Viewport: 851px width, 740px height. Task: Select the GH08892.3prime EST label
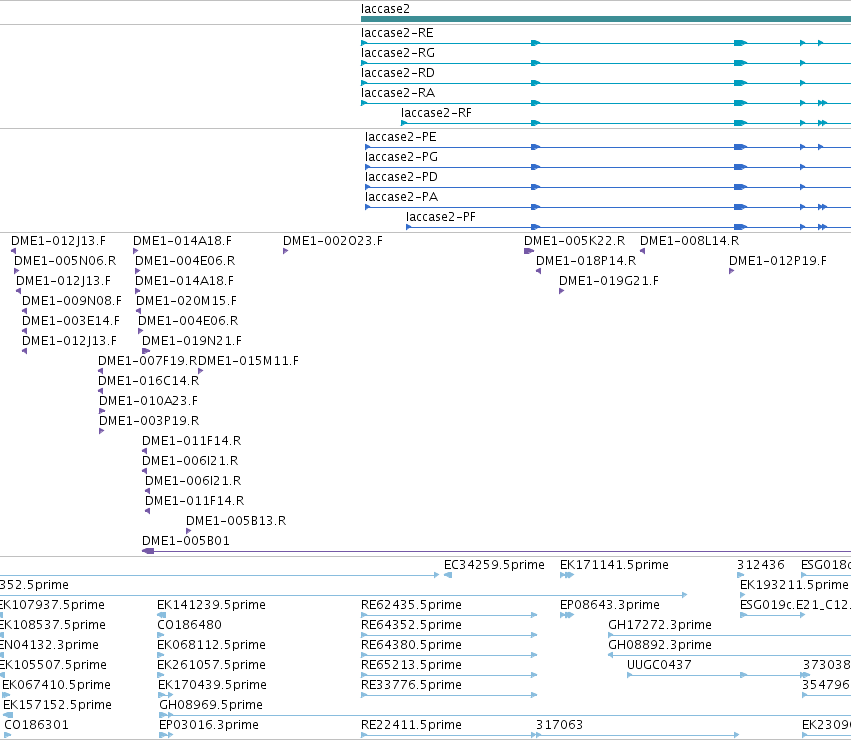(660, 646)
